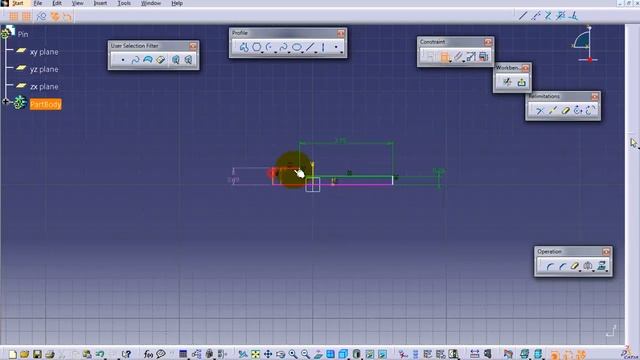640x360 pixels.
Task: Click the Undo arrow icon
Action: click(100, 354)
